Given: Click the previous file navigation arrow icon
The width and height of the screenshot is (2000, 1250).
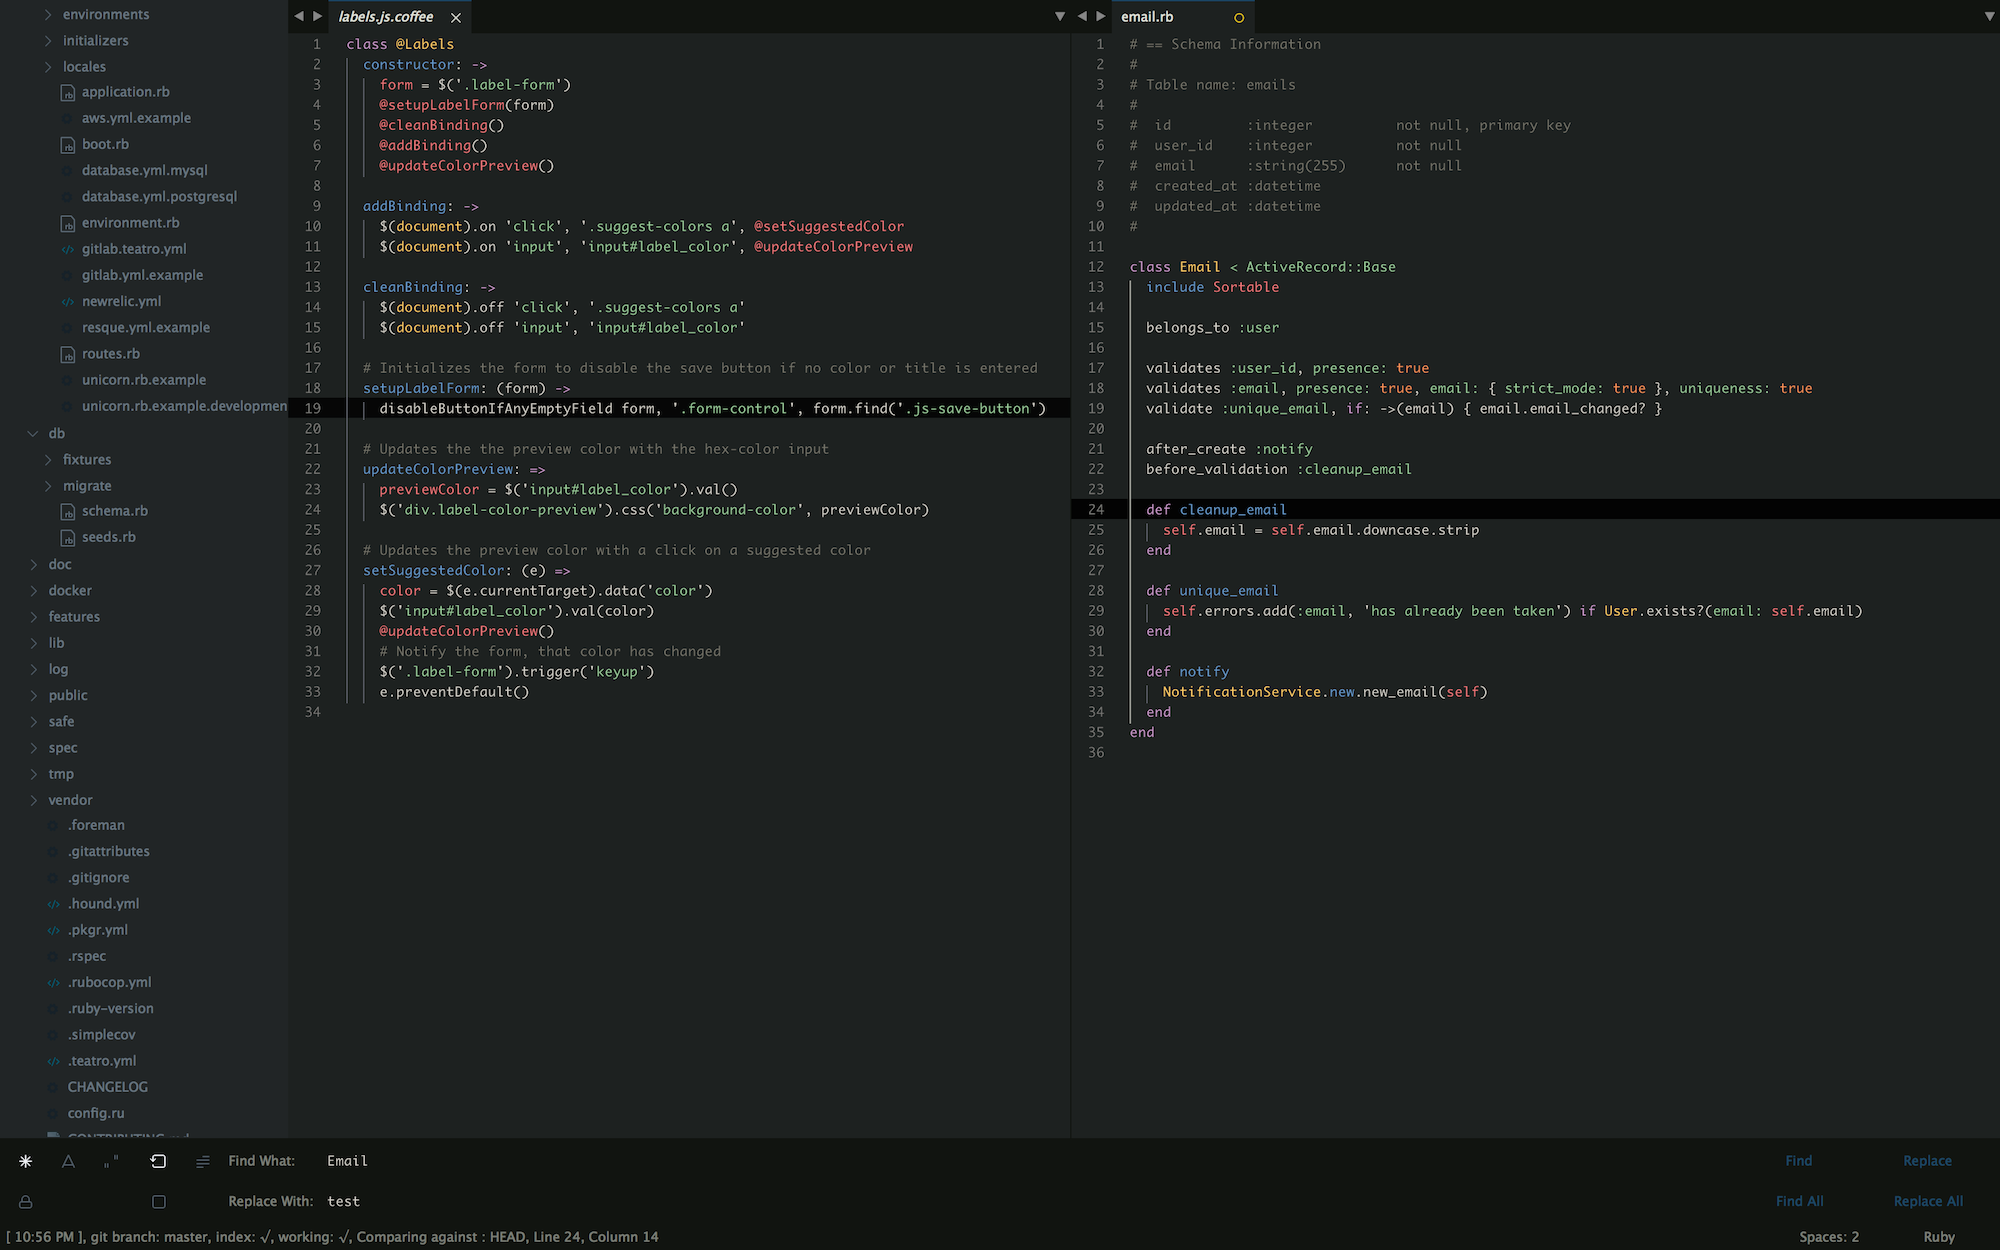Looking at the screenshot, I should [297, 16].
